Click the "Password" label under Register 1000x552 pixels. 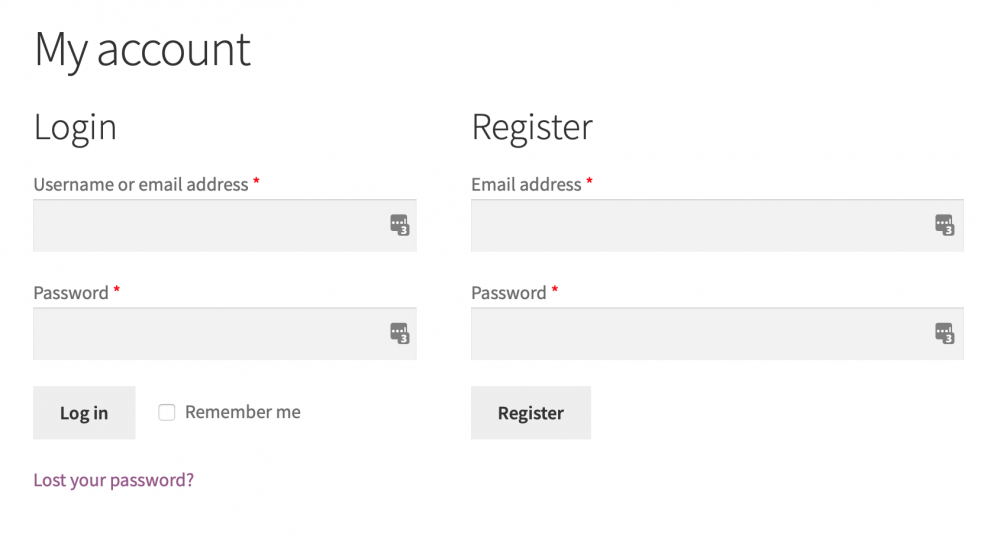tap(509, 293)
